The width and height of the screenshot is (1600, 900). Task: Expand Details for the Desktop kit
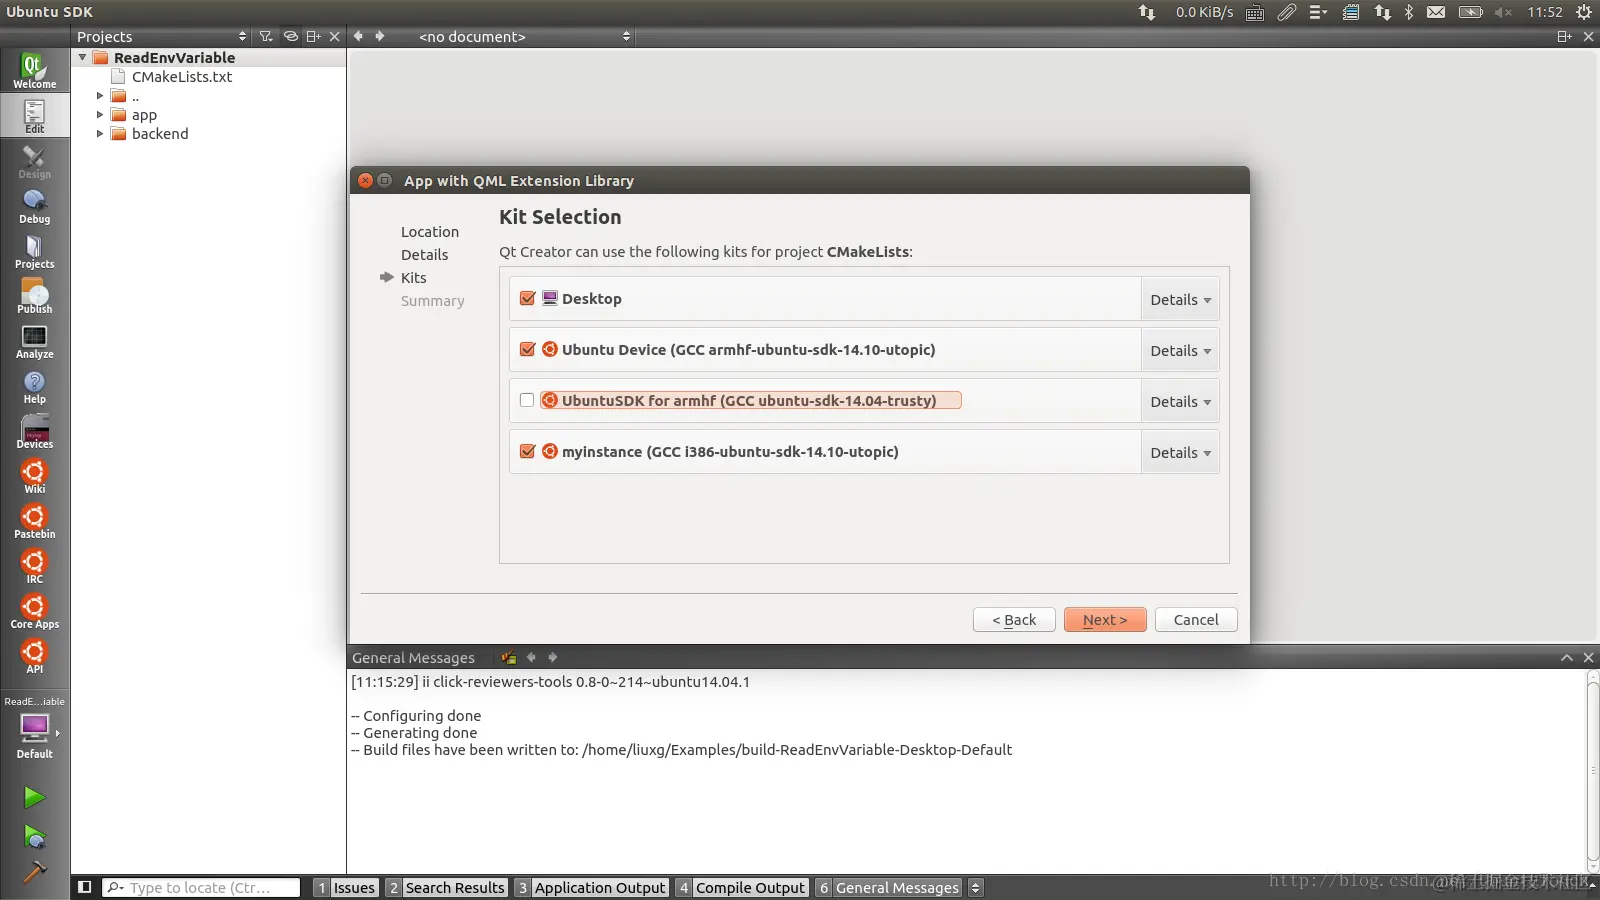[x=1180, y=300]
